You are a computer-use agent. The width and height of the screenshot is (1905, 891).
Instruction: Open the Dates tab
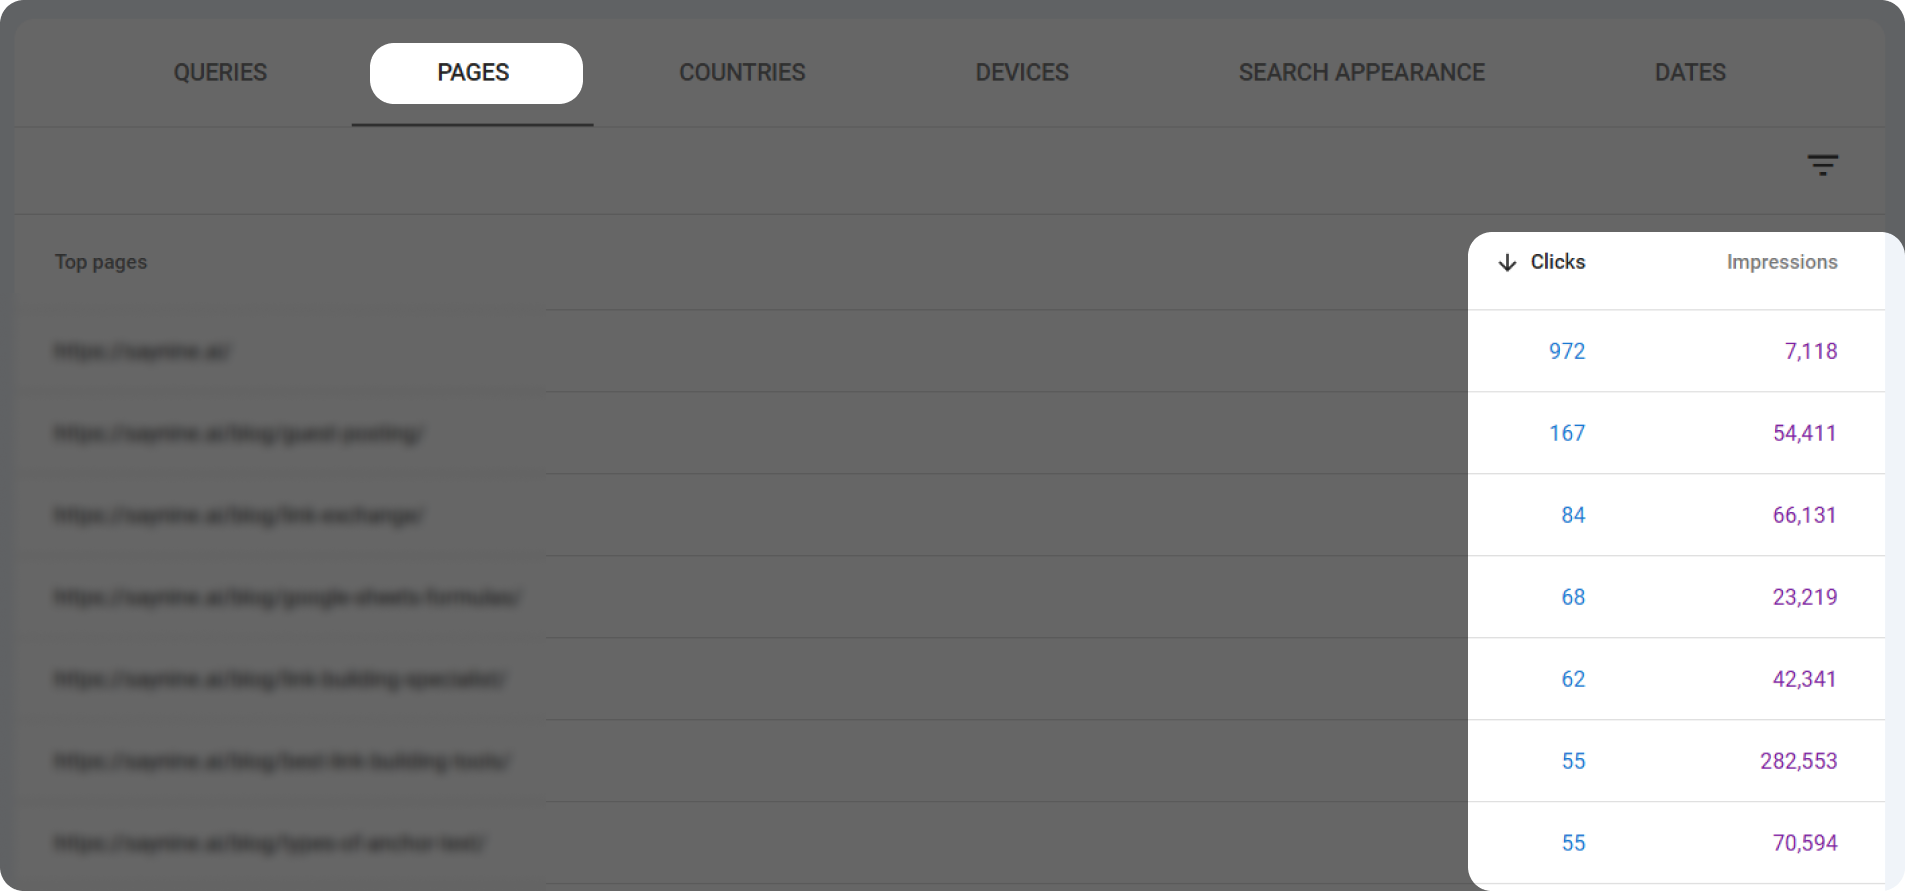point(1689,72)
